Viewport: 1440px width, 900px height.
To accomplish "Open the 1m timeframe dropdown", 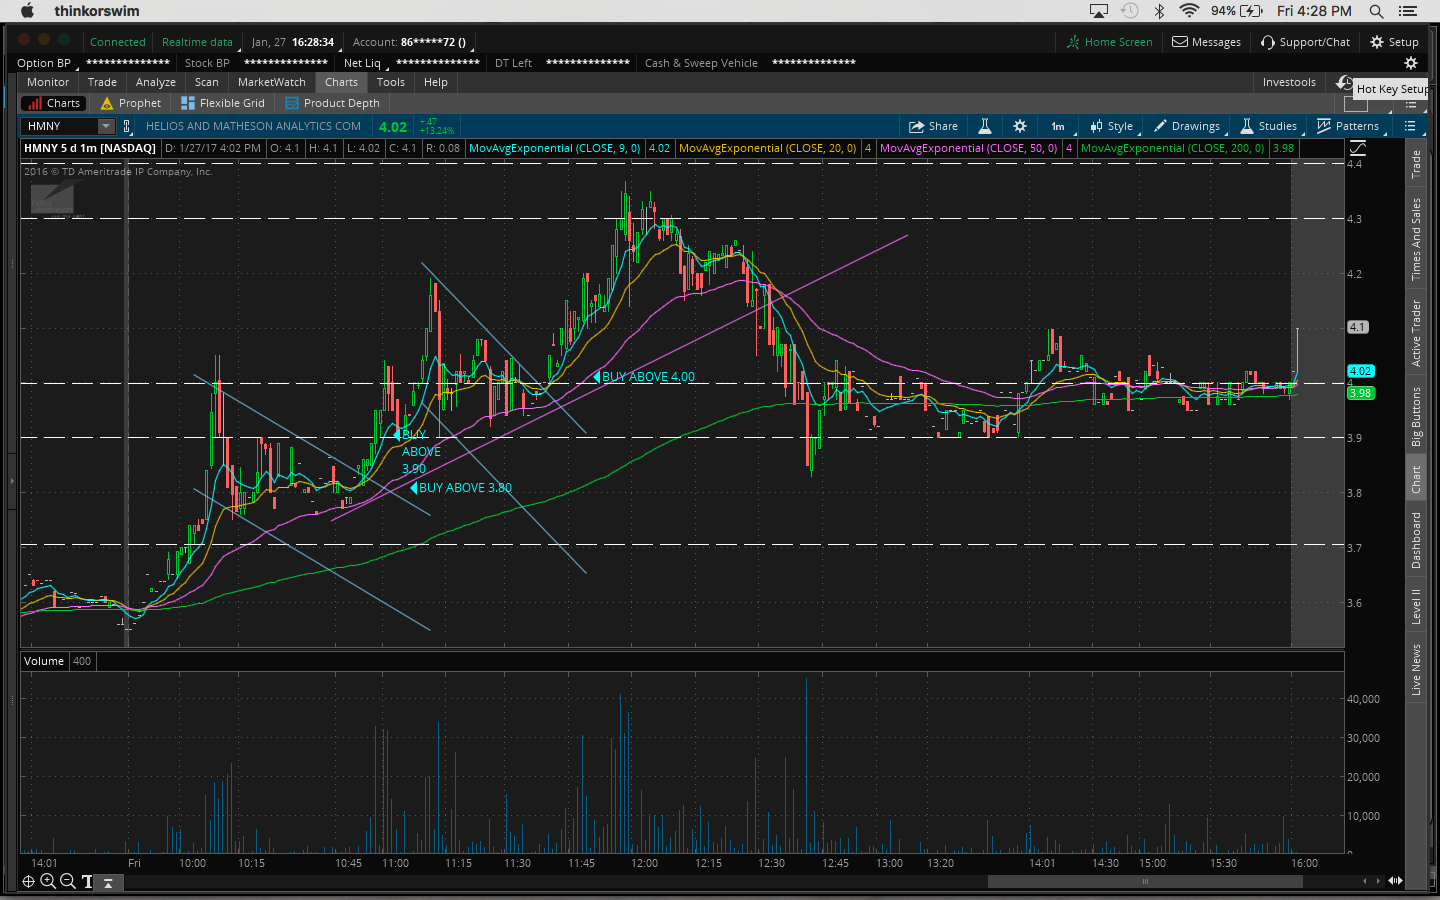I will pyautogui.click(x=1058, y=126).
